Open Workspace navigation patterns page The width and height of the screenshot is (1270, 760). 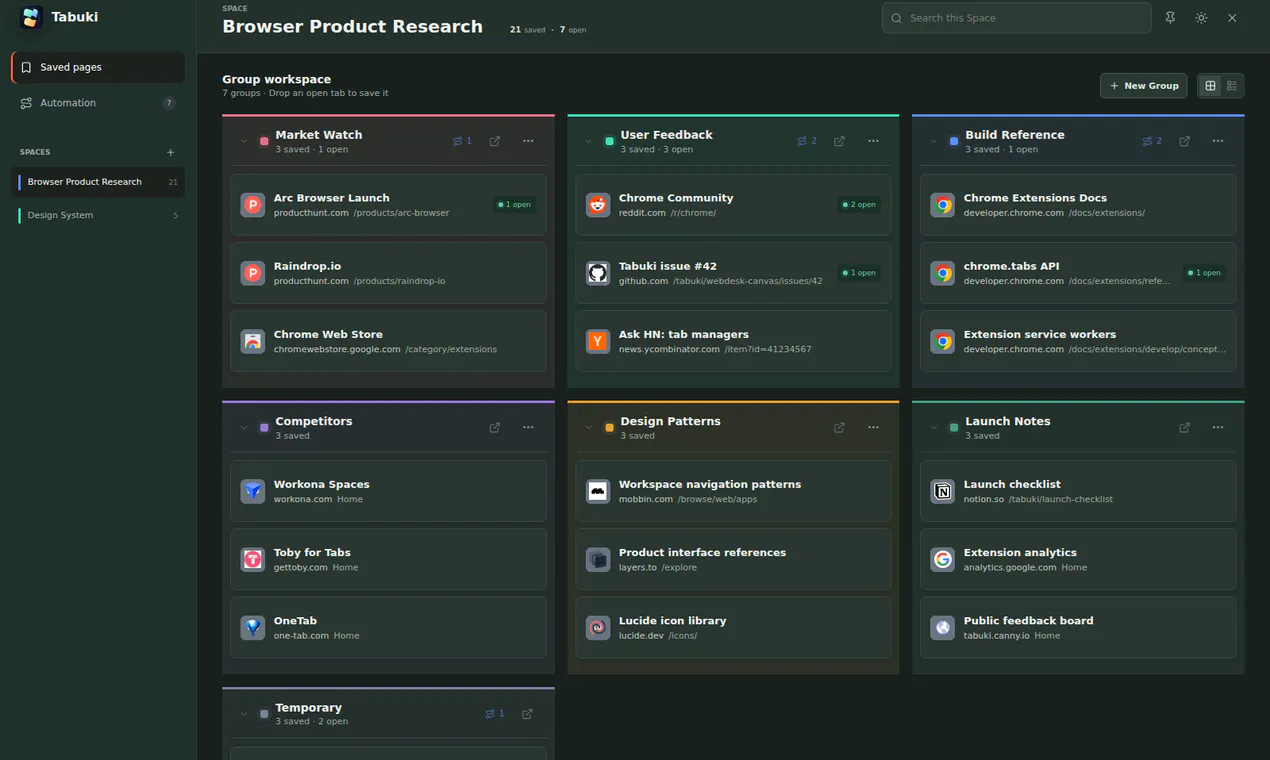(x=733, y=491)
